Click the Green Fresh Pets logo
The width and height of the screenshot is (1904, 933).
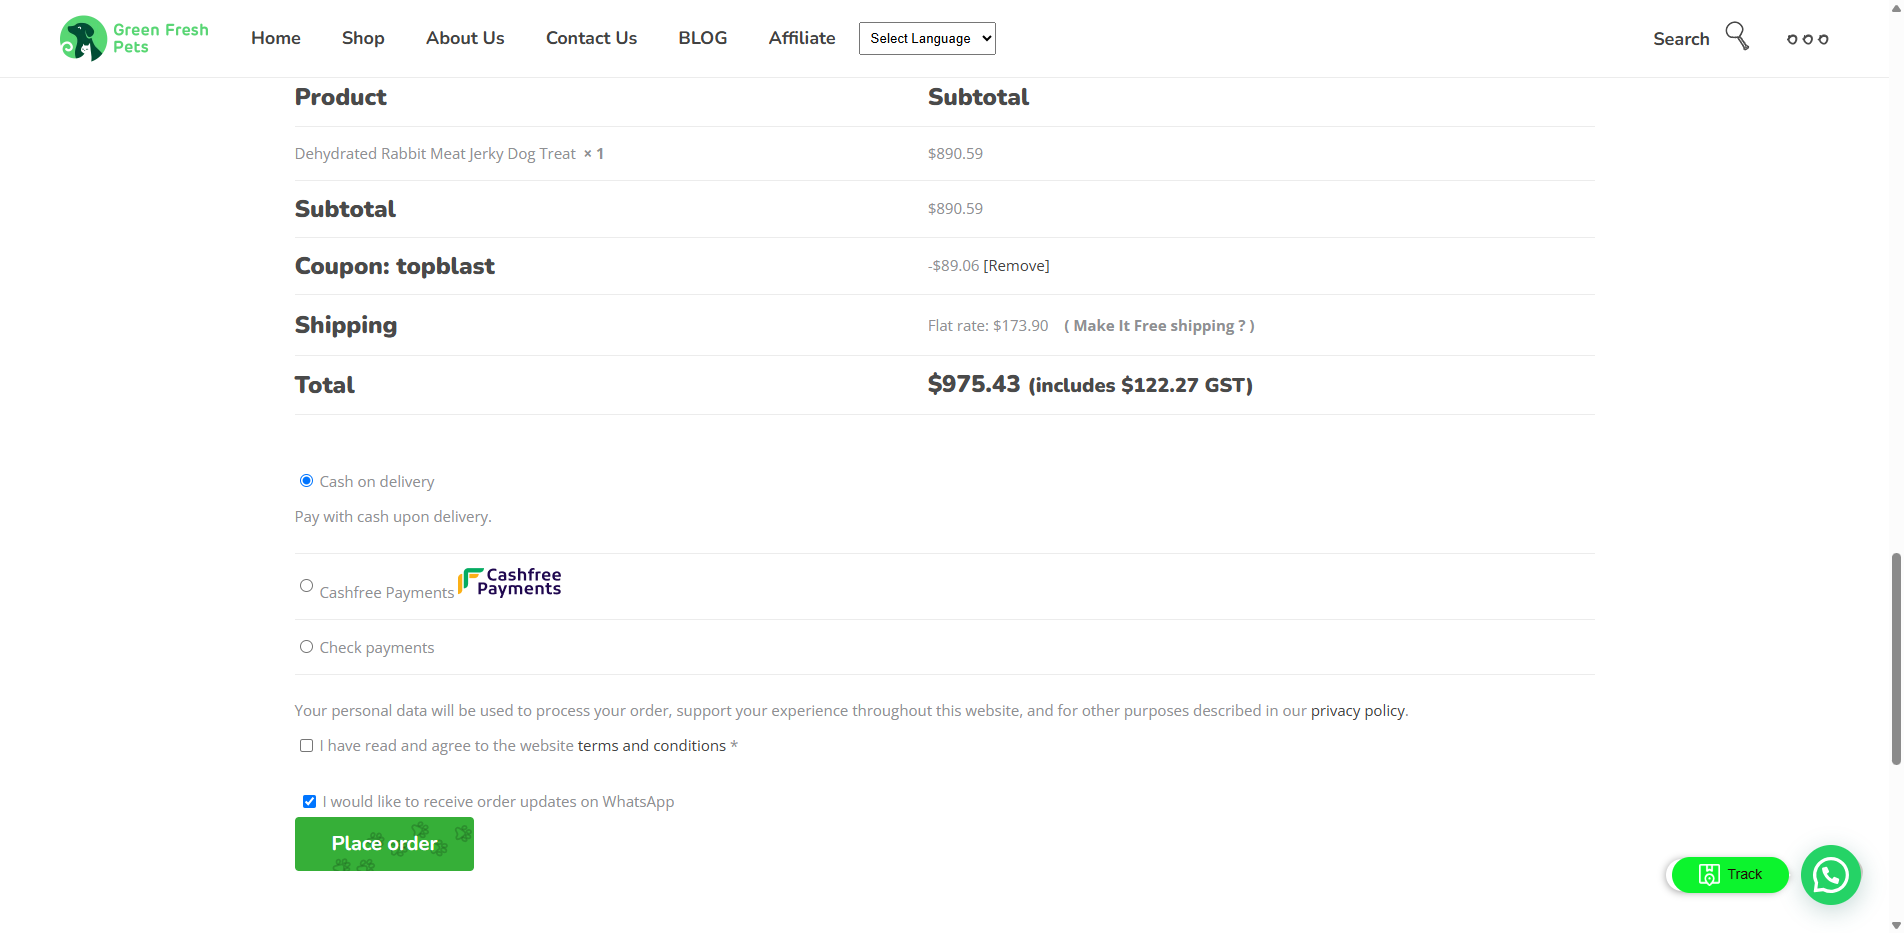click(x=134, y=38)
